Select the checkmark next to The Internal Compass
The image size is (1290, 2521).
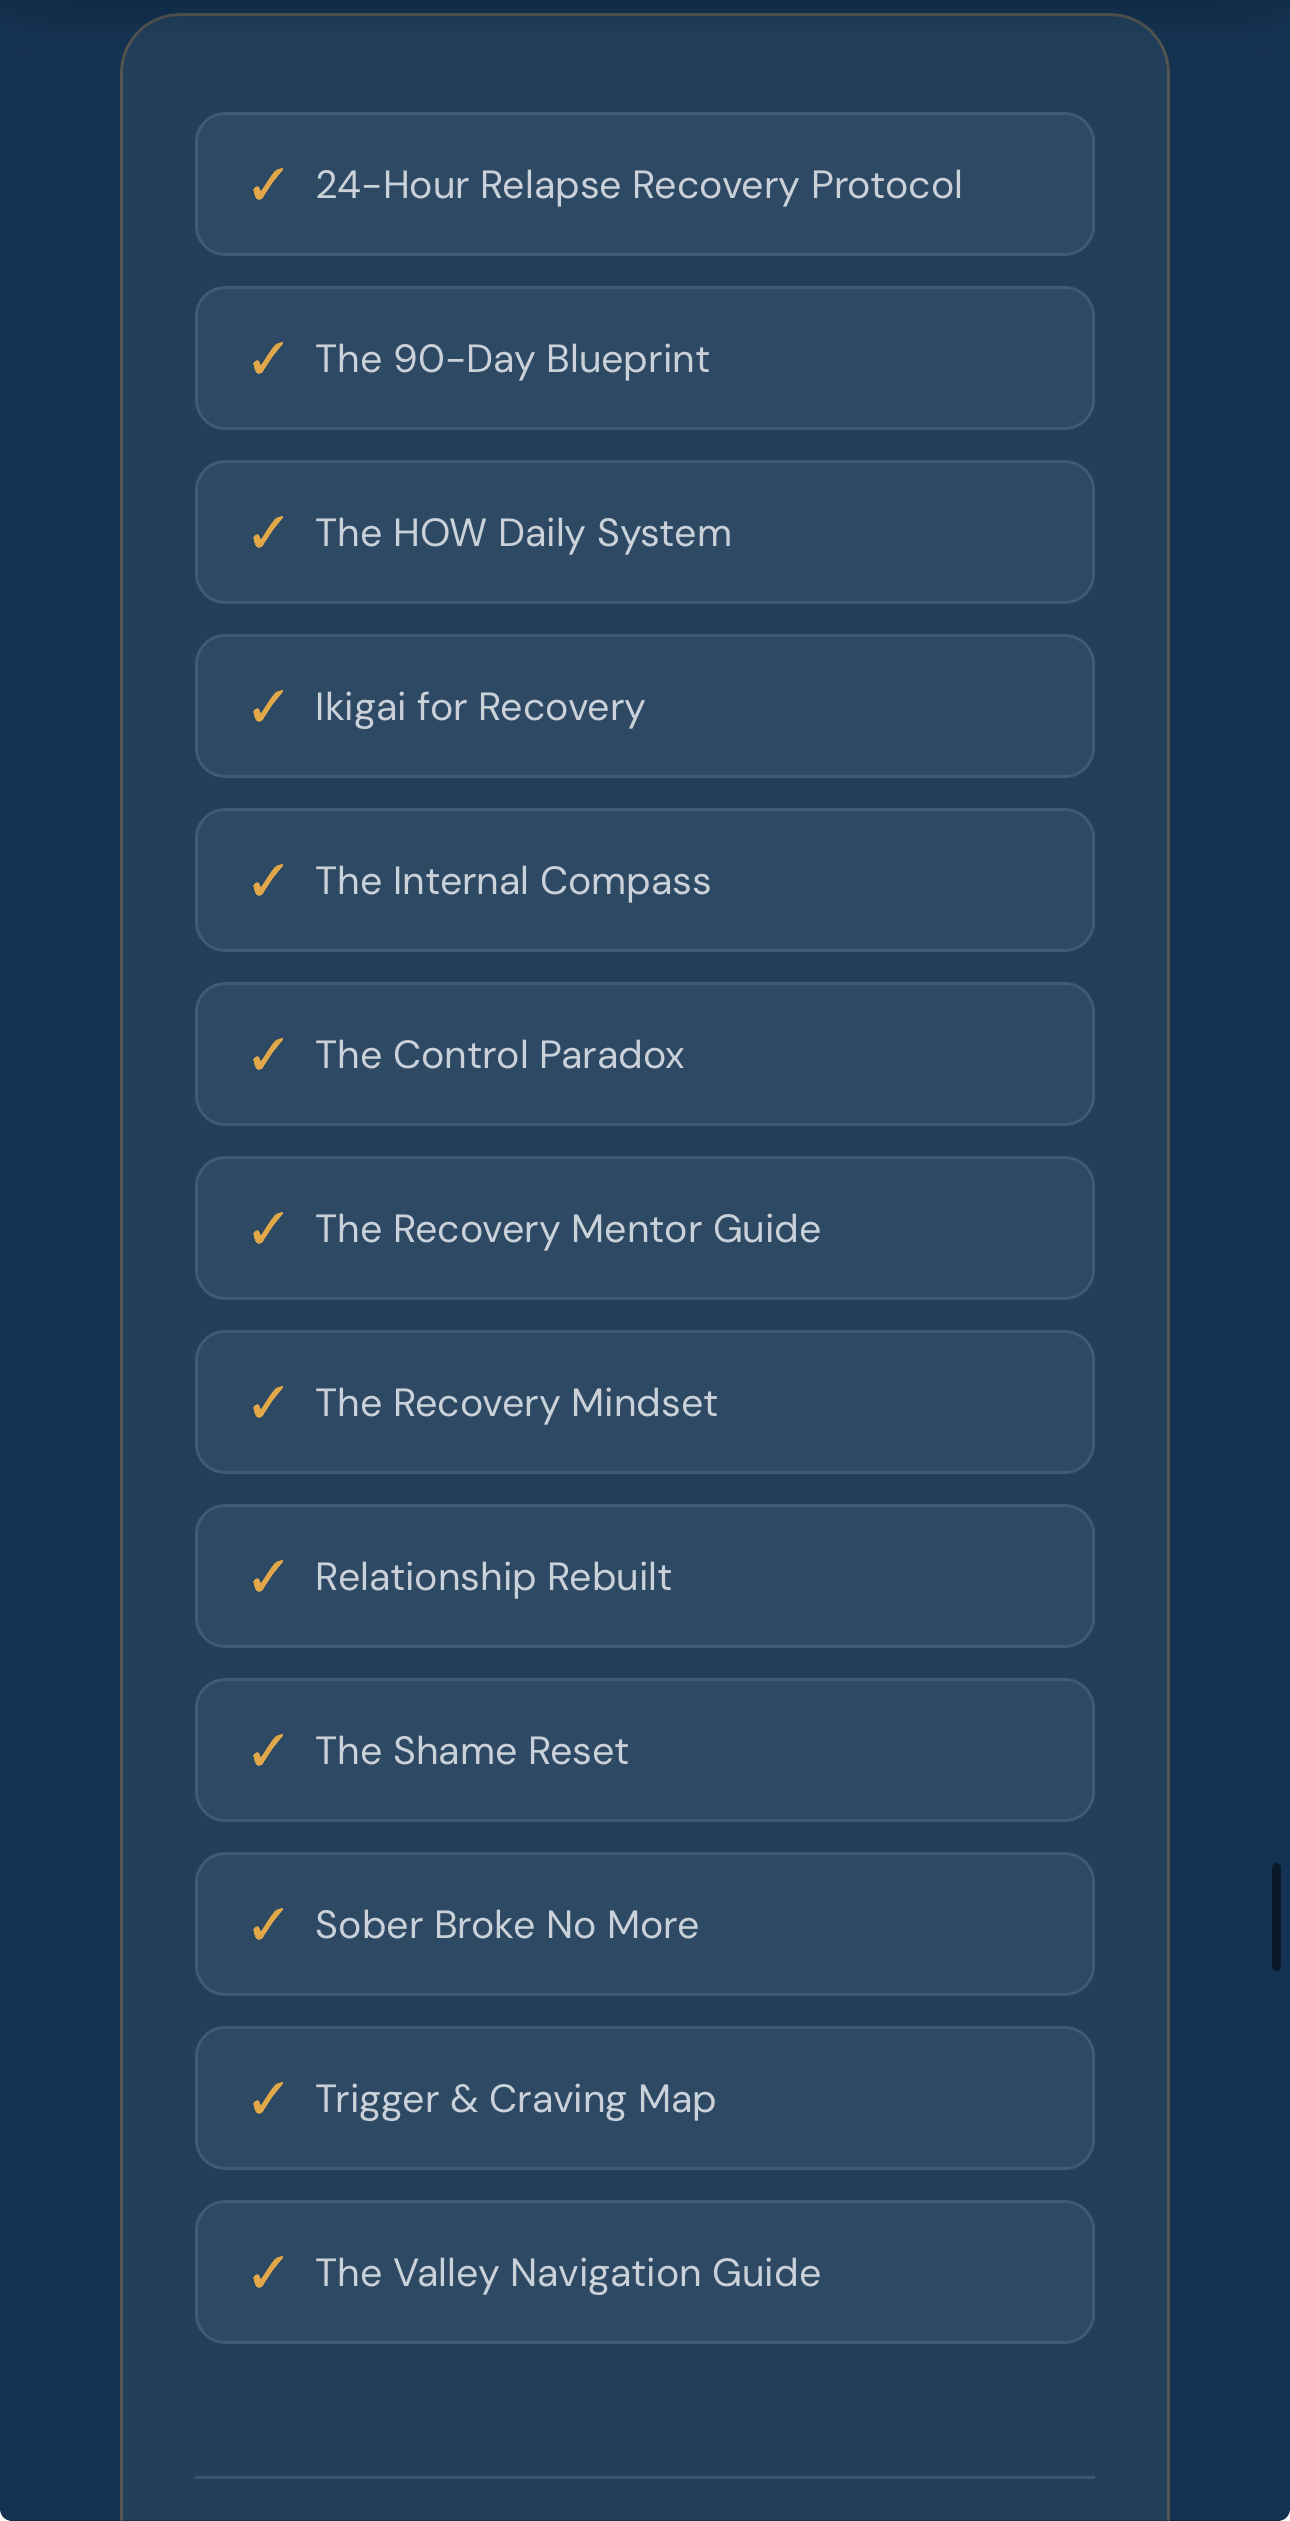(x=267, y=881)
